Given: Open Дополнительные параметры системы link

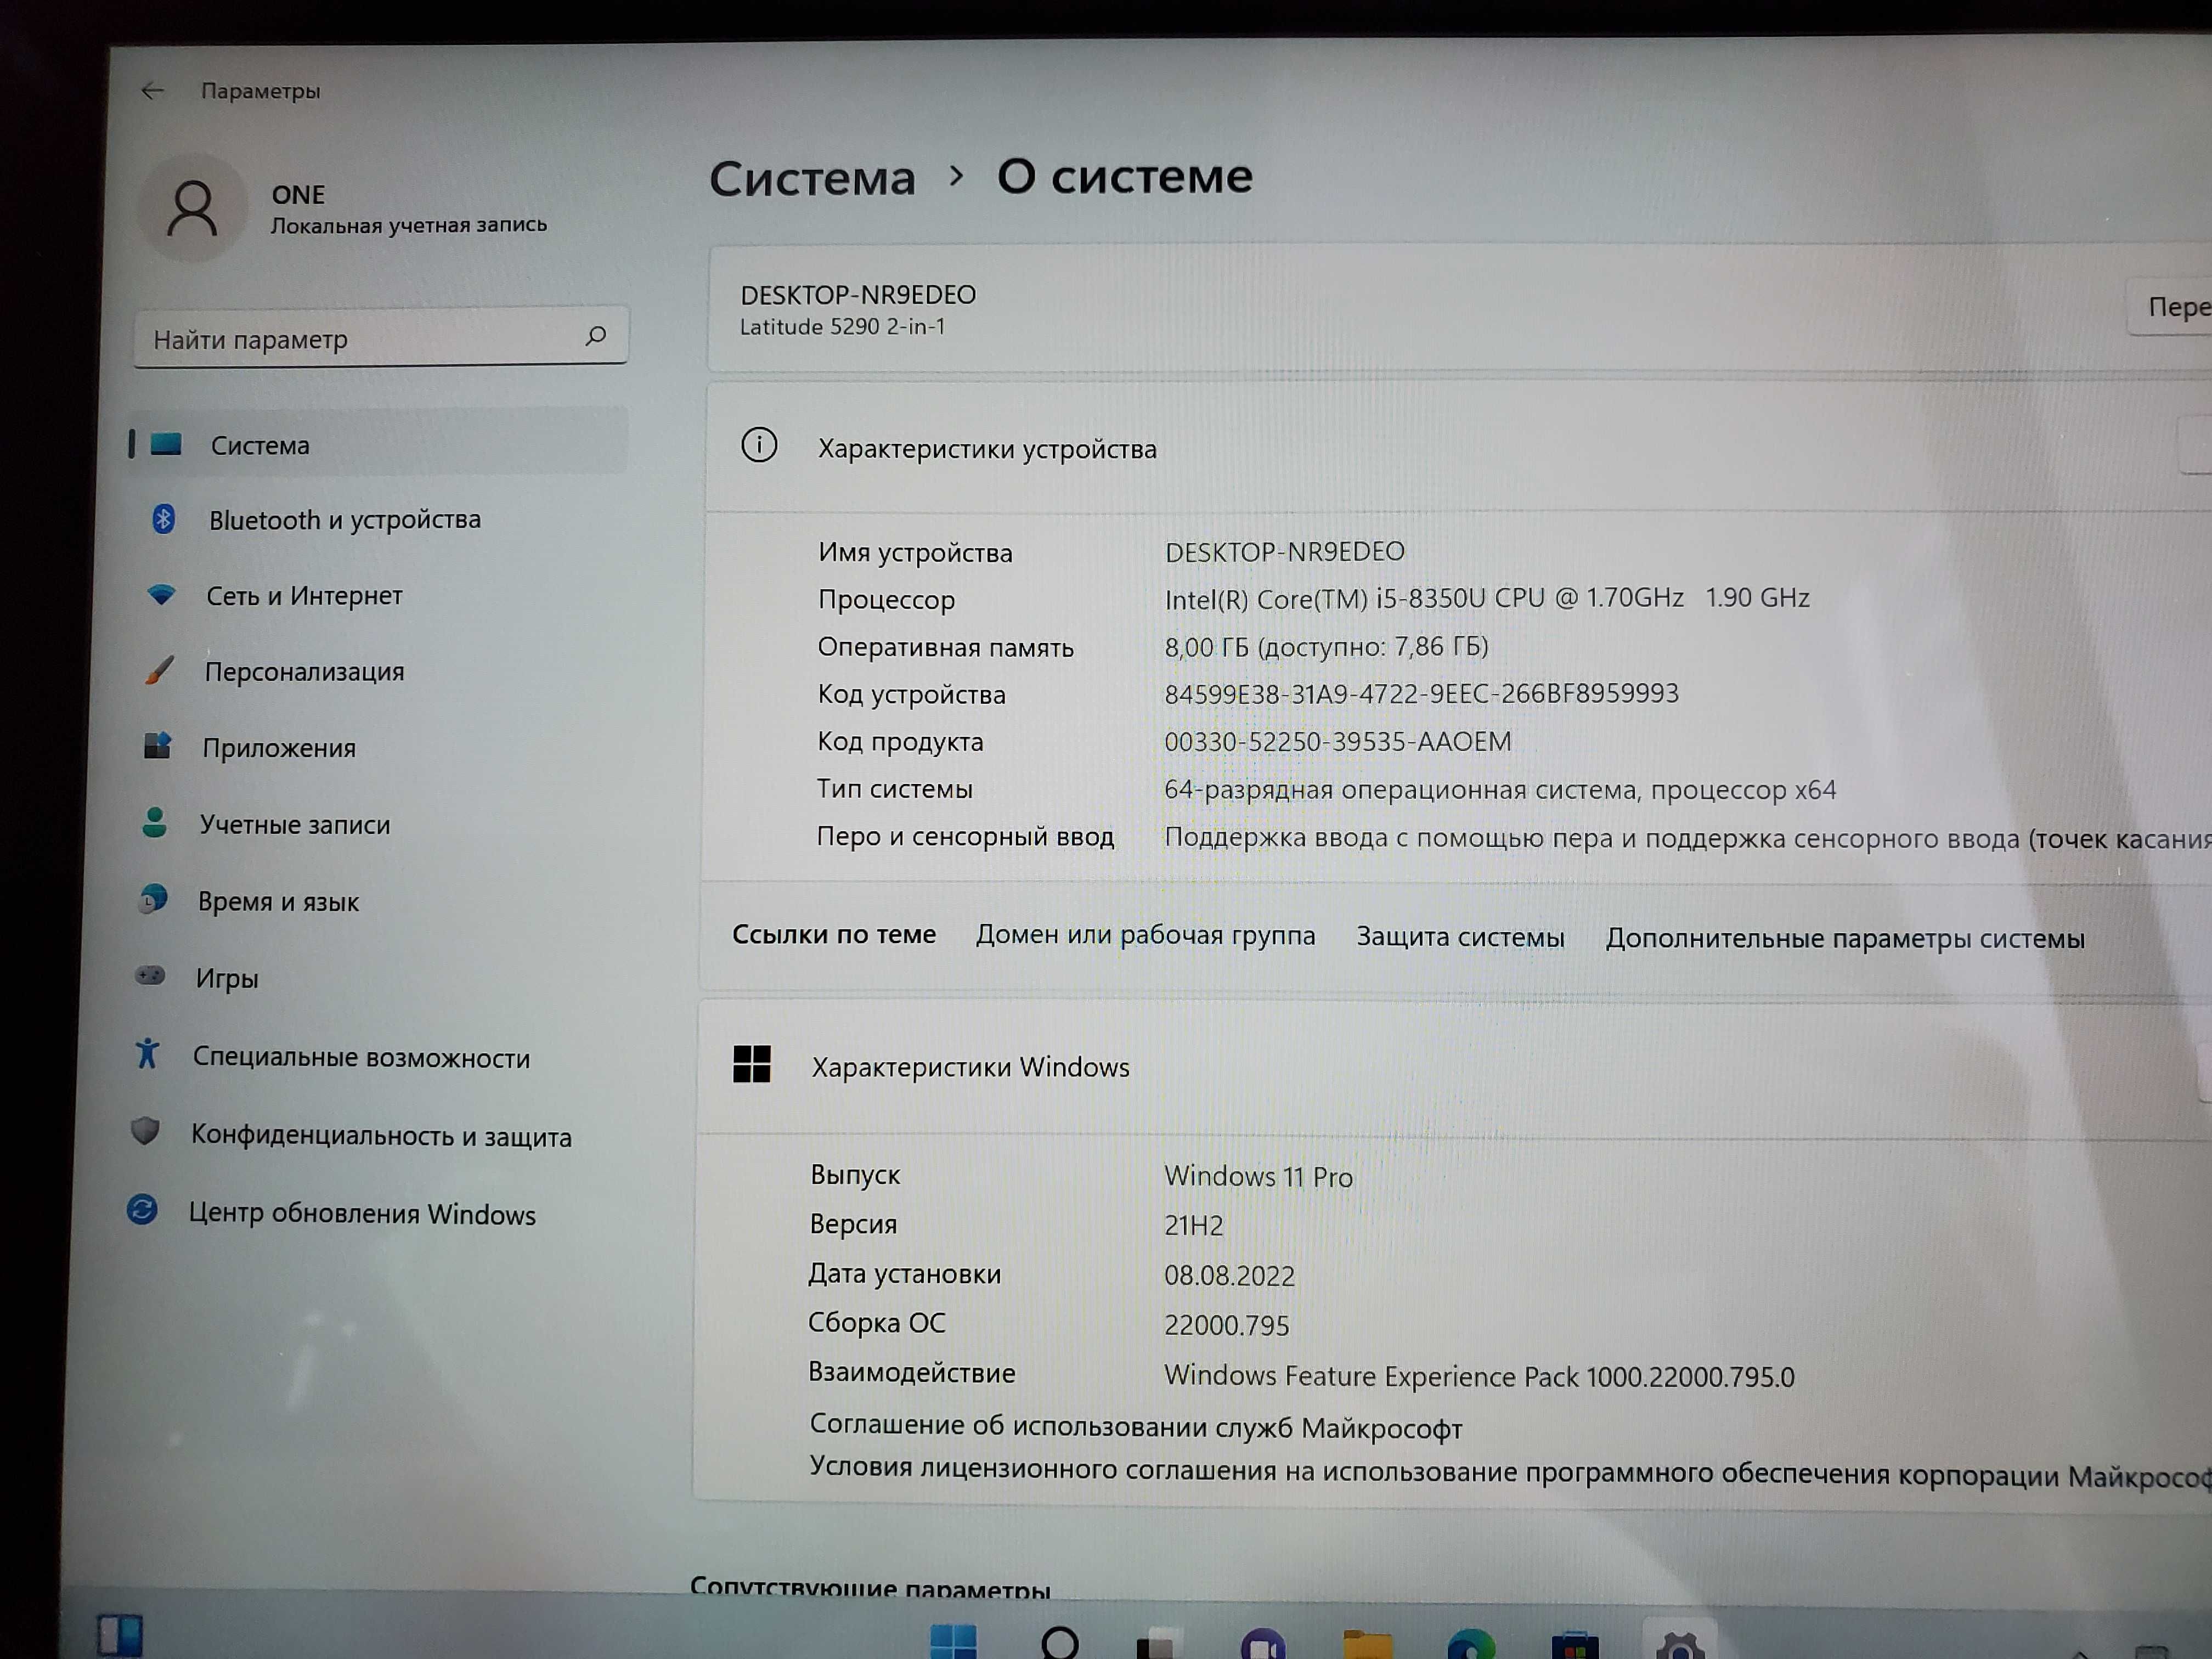Looking at the screenshot, I should tap(1845, 939).
